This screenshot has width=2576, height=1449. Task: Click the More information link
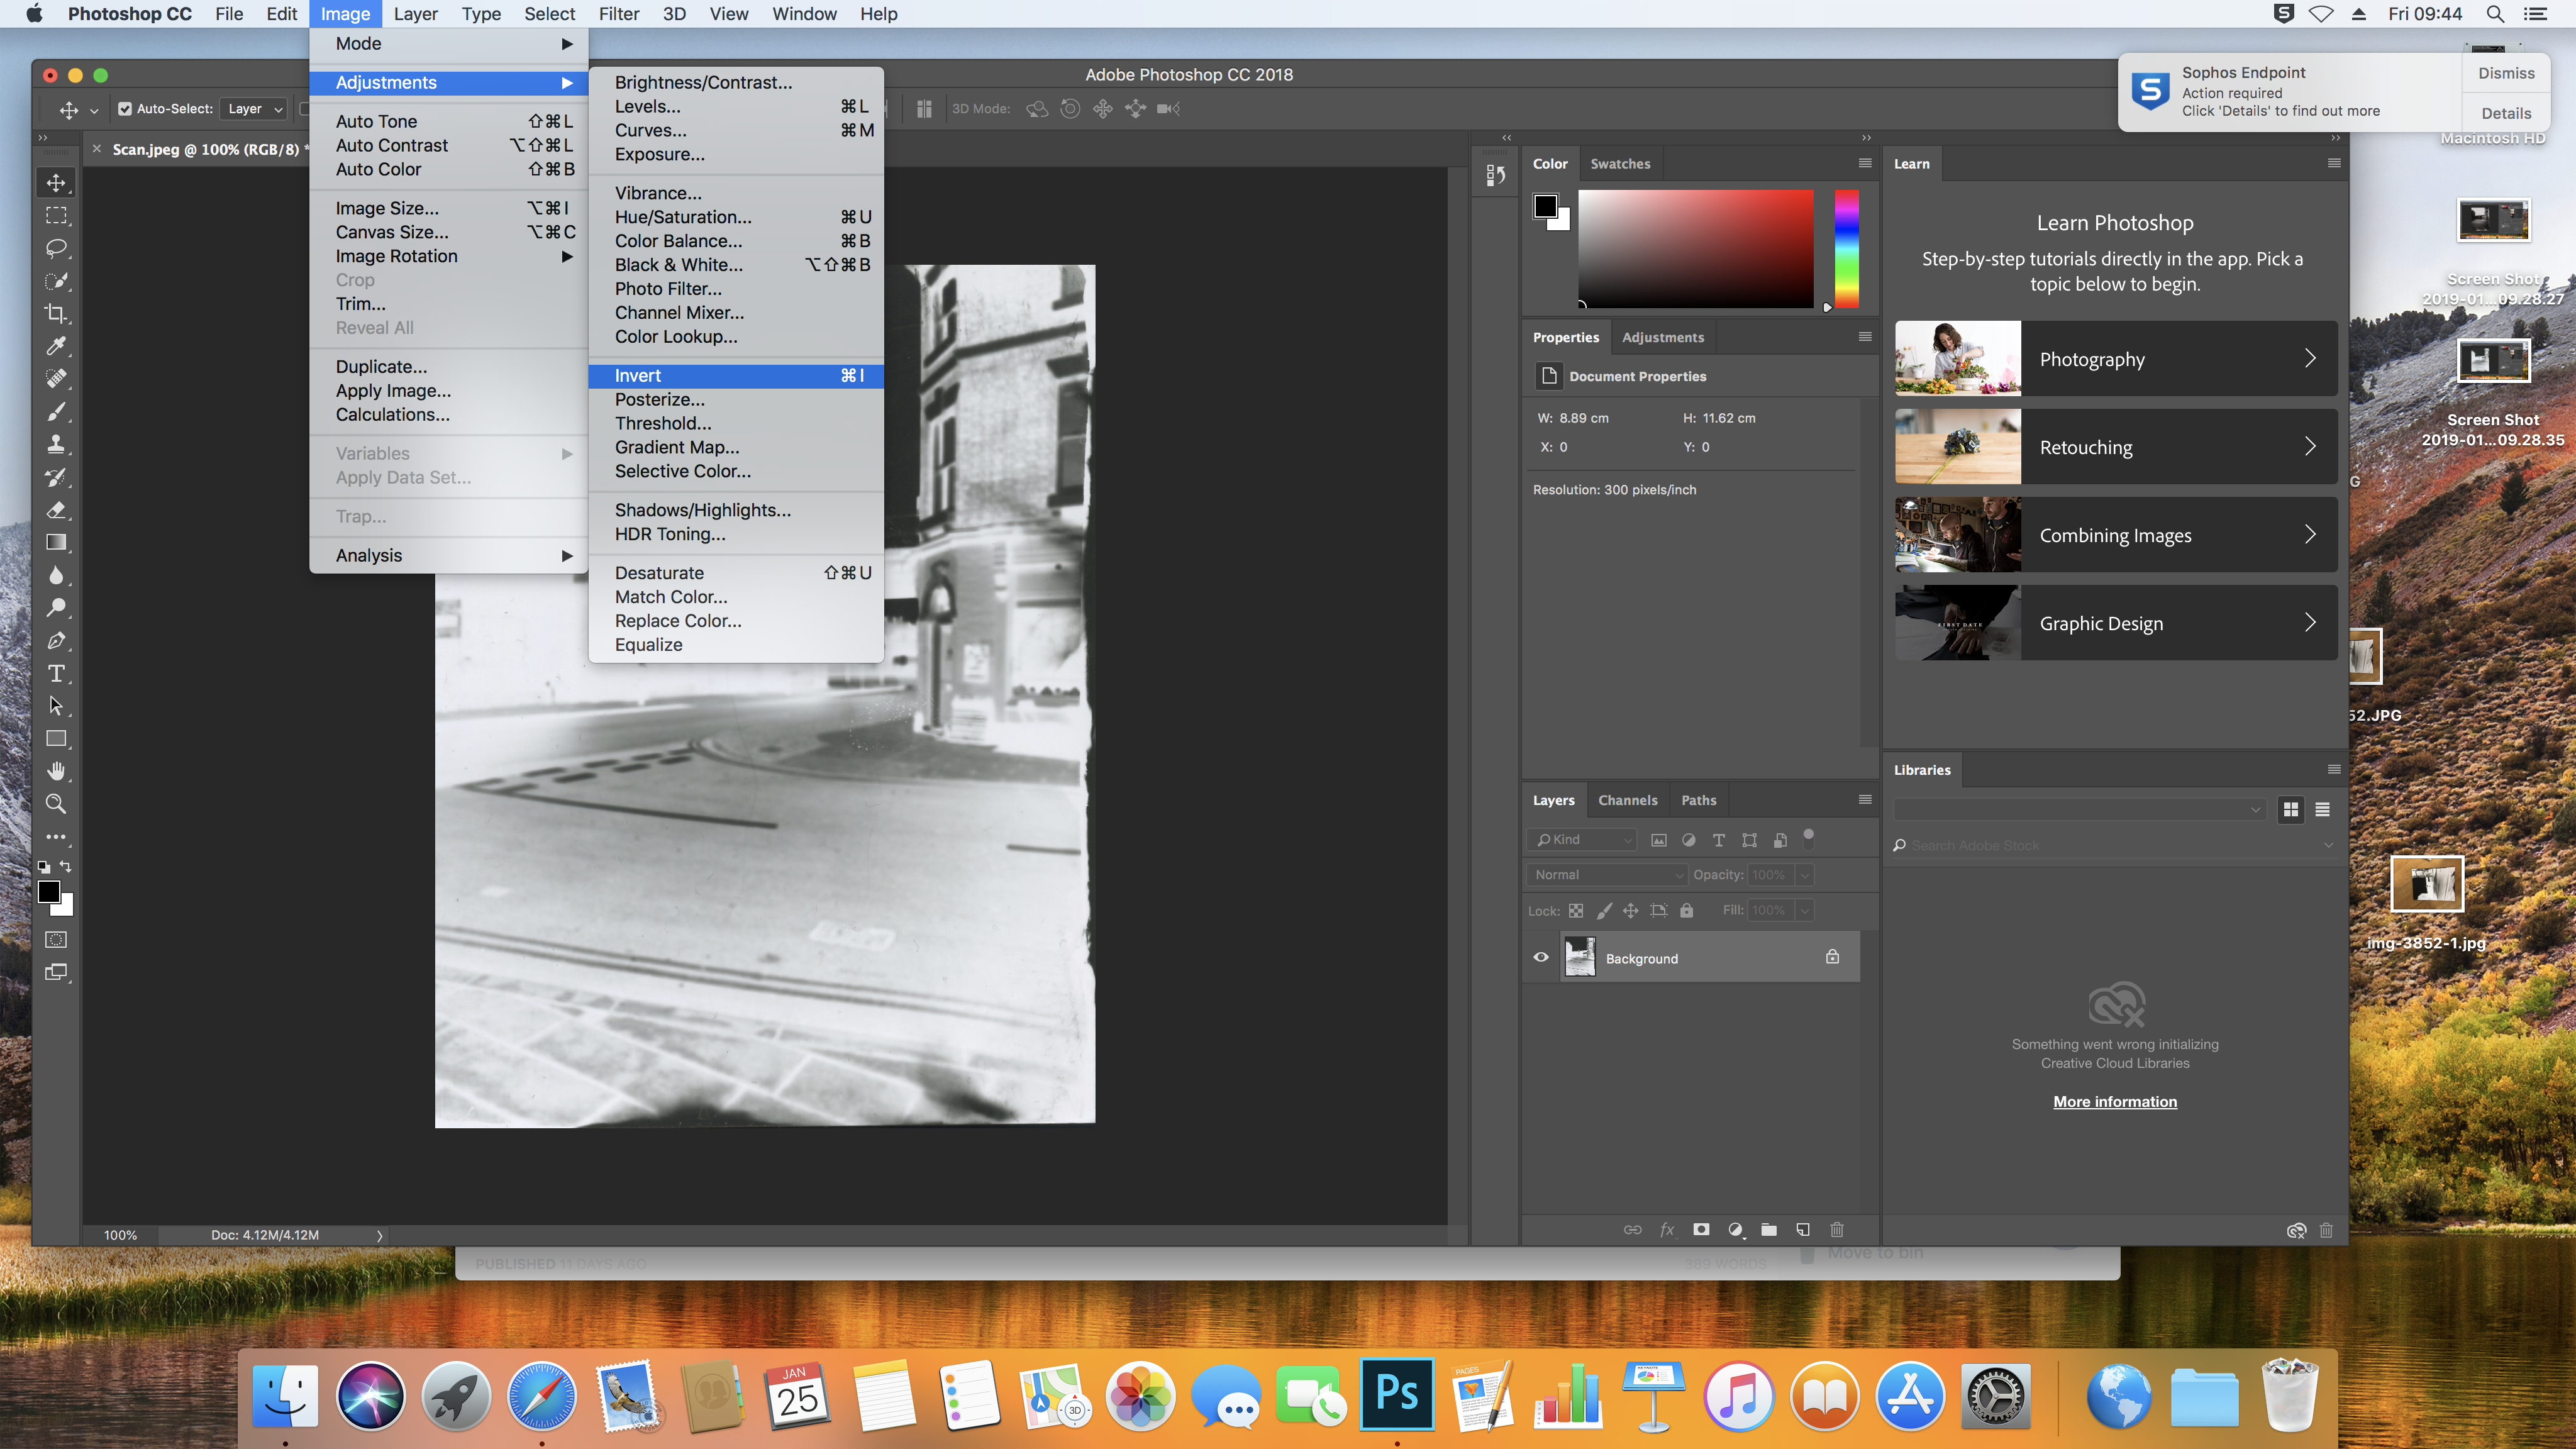2114,1101
